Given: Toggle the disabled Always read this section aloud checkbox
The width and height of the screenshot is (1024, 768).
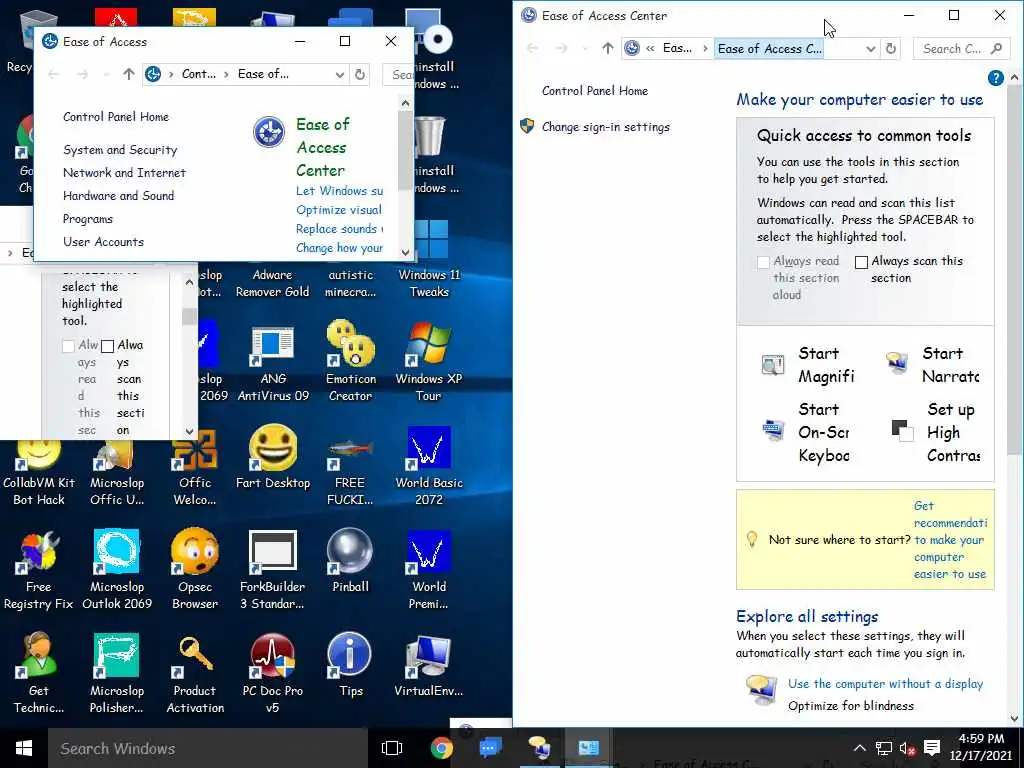Looking at the screenshot, I should point(763,262).
